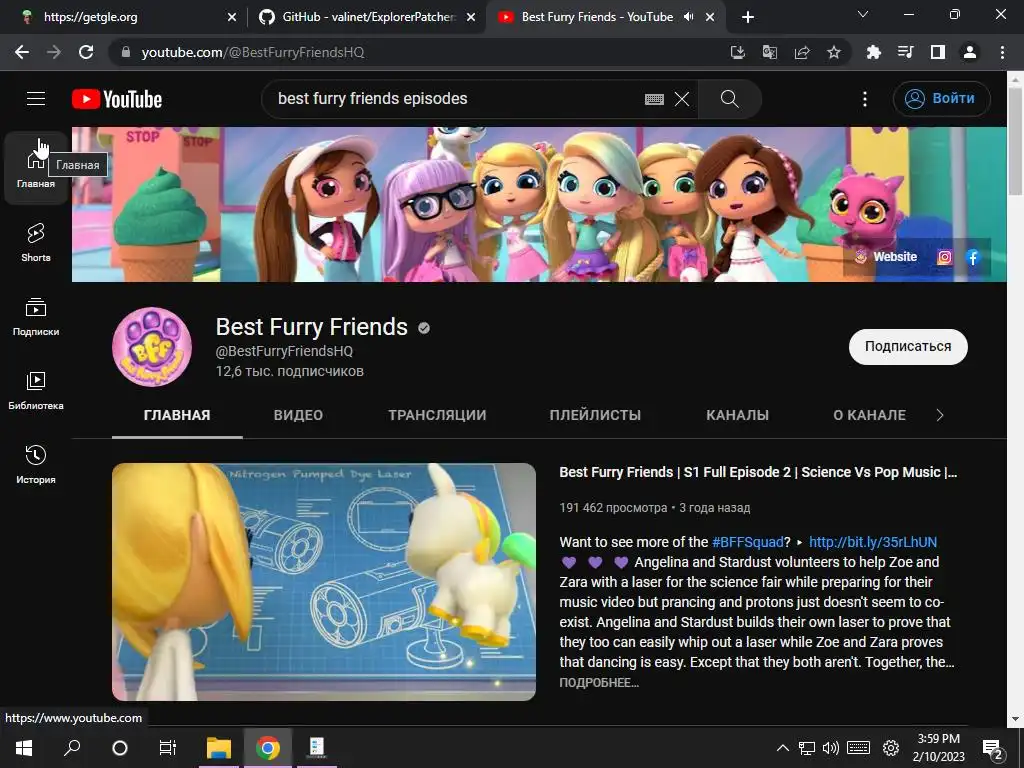Viewport: 1024px width, 768px height.
Task: Mute the Best Furry Friends tab audio icon
Action: (688, 17)
